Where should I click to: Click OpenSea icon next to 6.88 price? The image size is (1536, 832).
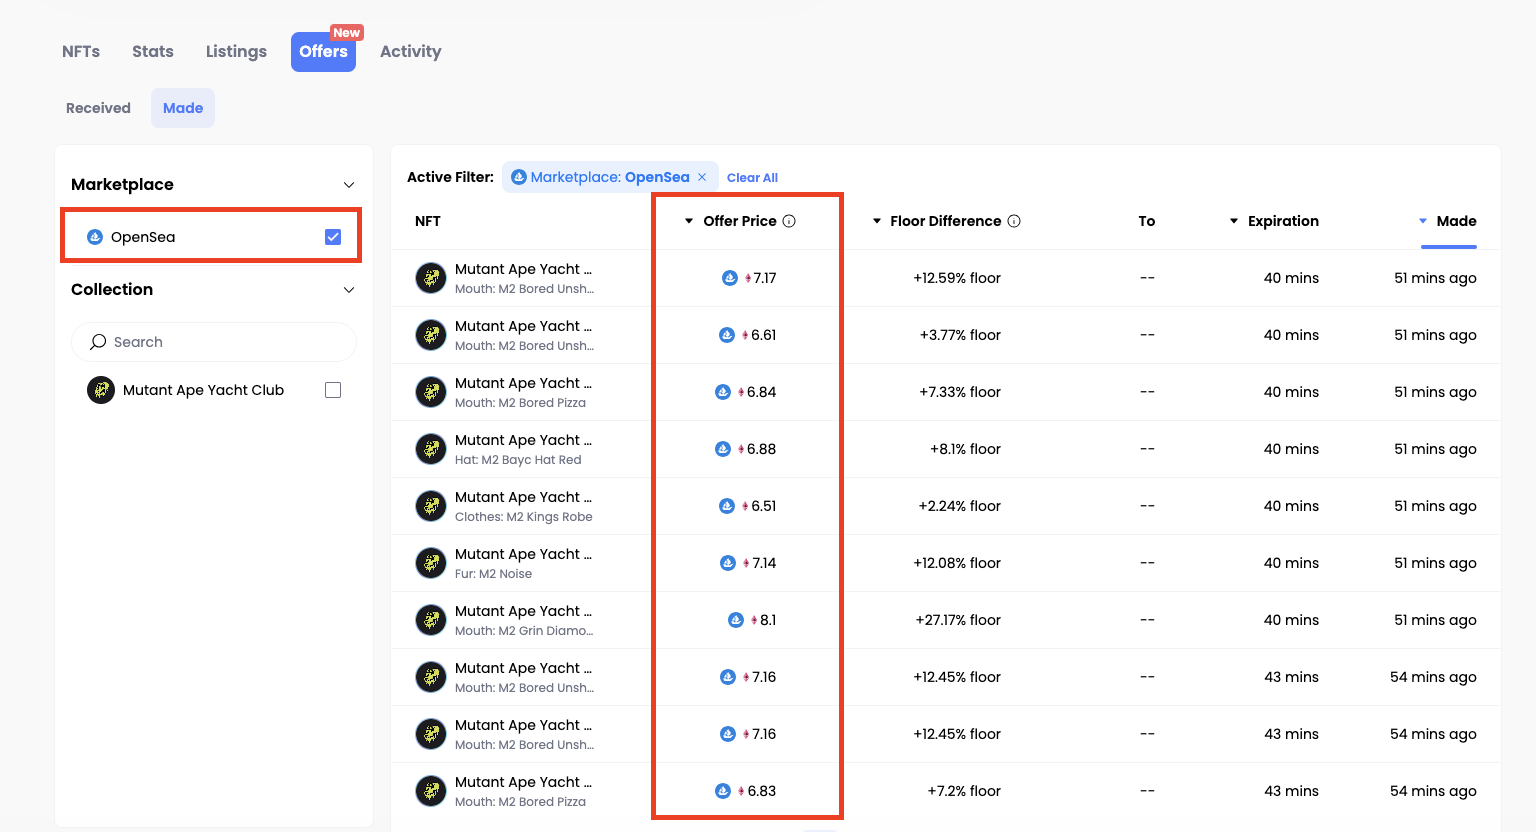pyautogui.click(x=723, y=449)
